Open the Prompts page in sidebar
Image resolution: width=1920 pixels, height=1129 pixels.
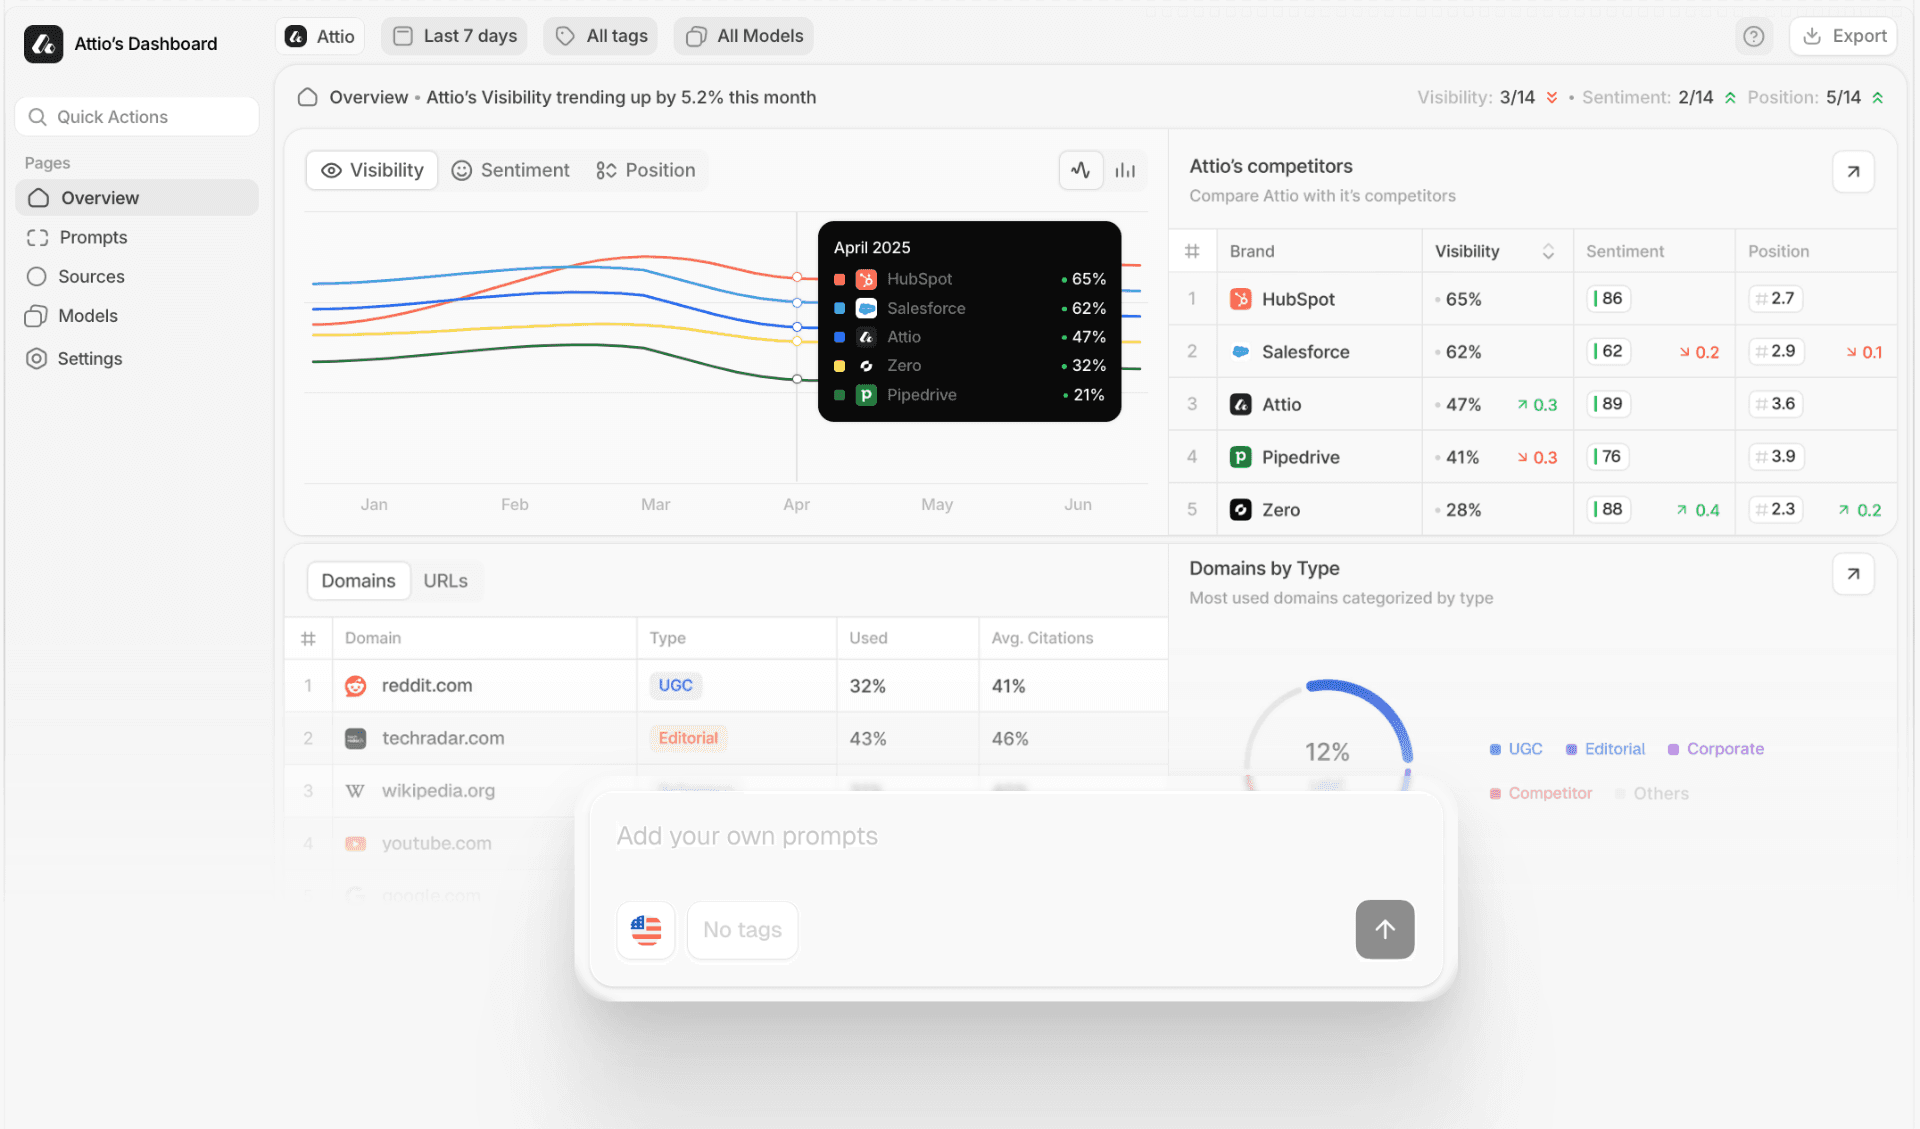[93, 237]
